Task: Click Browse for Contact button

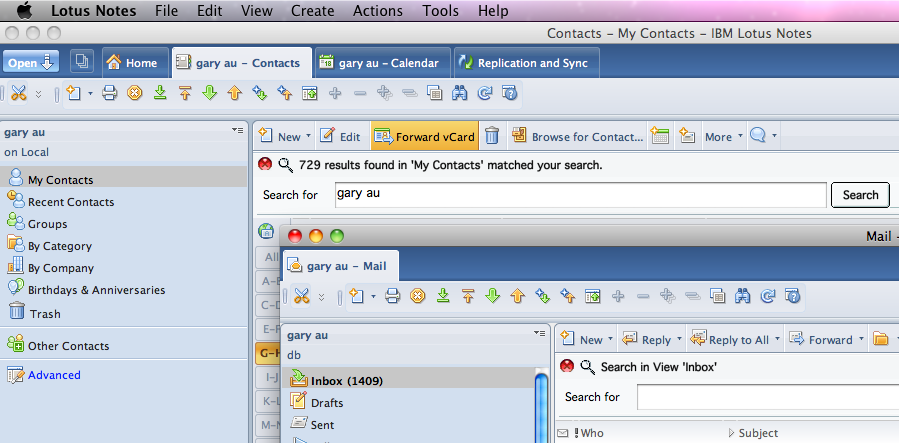Action: 577,136
